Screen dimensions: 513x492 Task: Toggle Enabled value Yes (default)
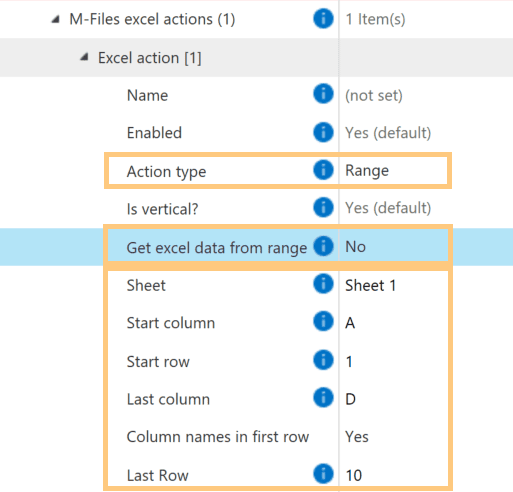click(426, 133)
